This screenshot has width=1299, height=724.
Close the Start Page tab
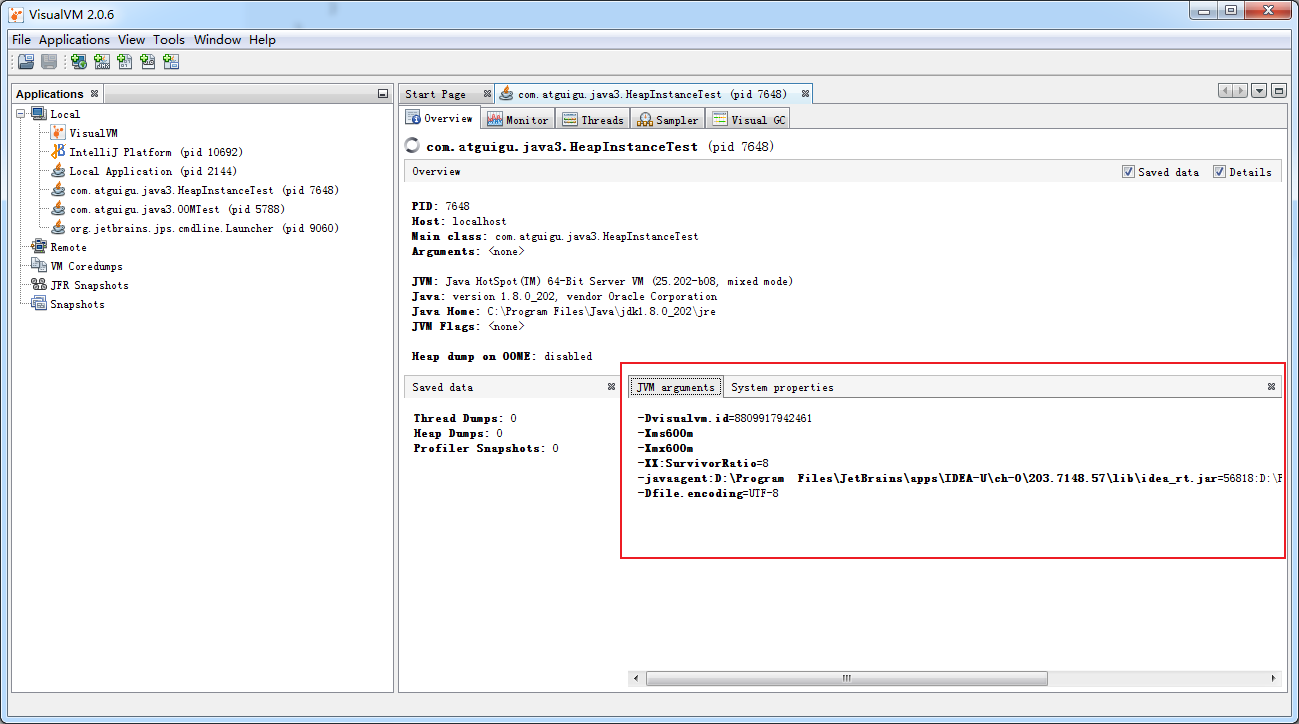(x=487, y=94)
